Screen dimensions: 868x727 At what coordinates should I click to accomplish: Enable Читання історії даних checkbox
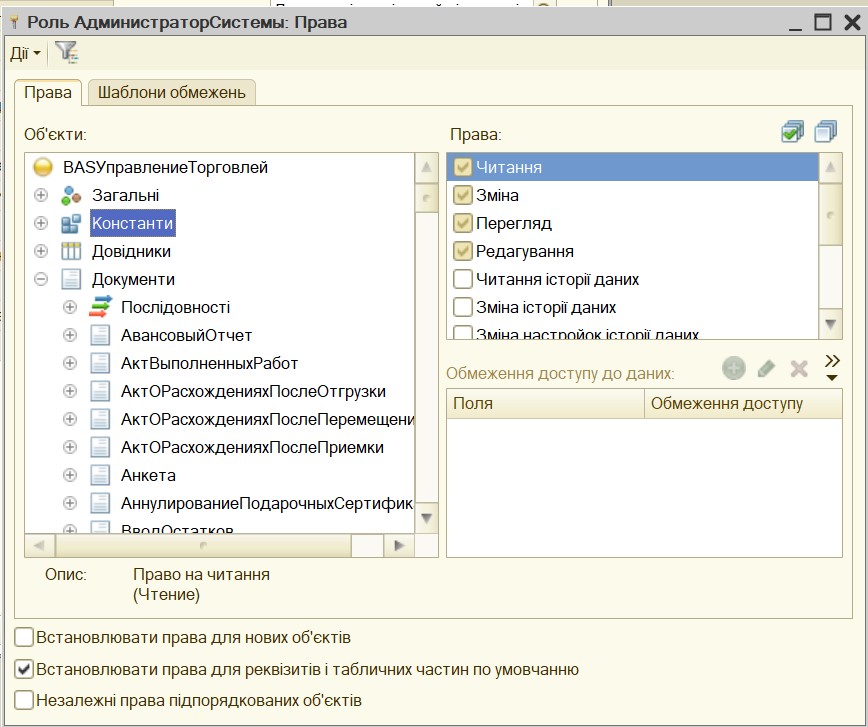(462, 280)
